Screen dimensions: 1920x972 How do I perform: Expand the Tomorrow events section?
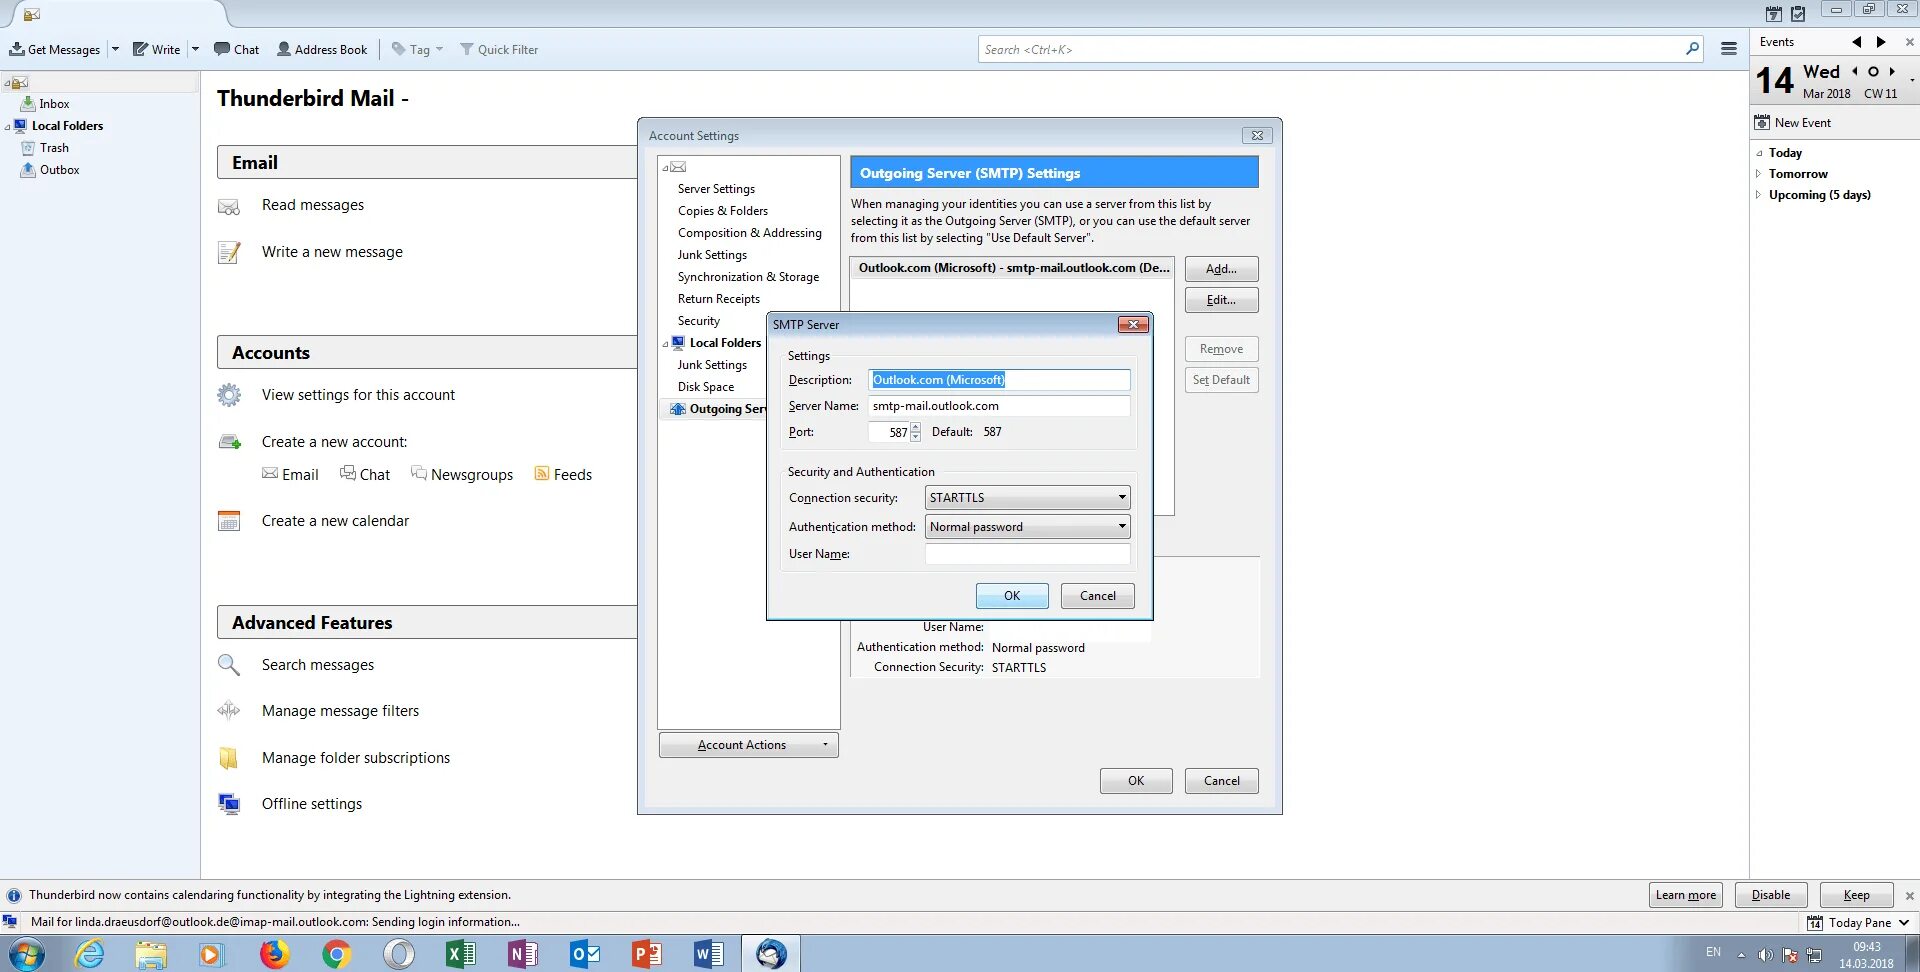pos(1758,174)
